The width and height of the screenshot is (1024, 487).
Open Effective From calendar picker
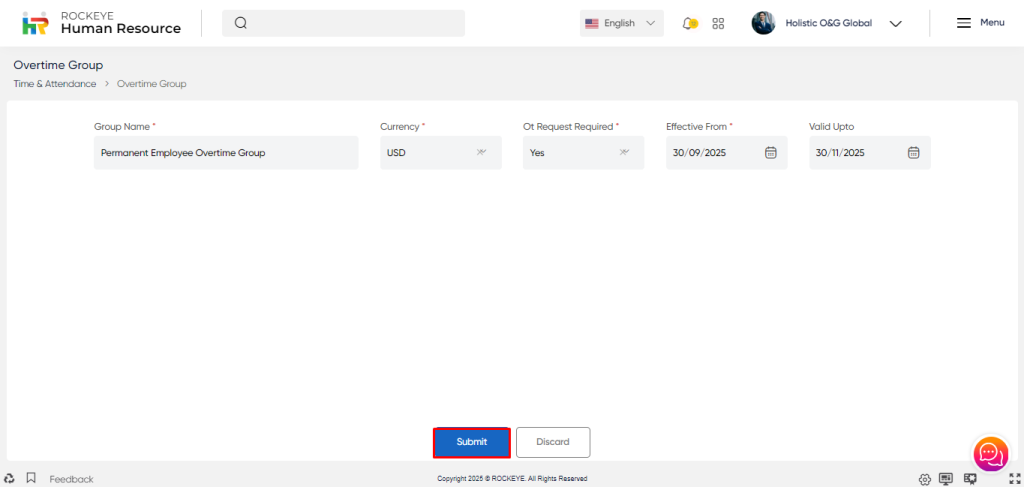(770, 153)
